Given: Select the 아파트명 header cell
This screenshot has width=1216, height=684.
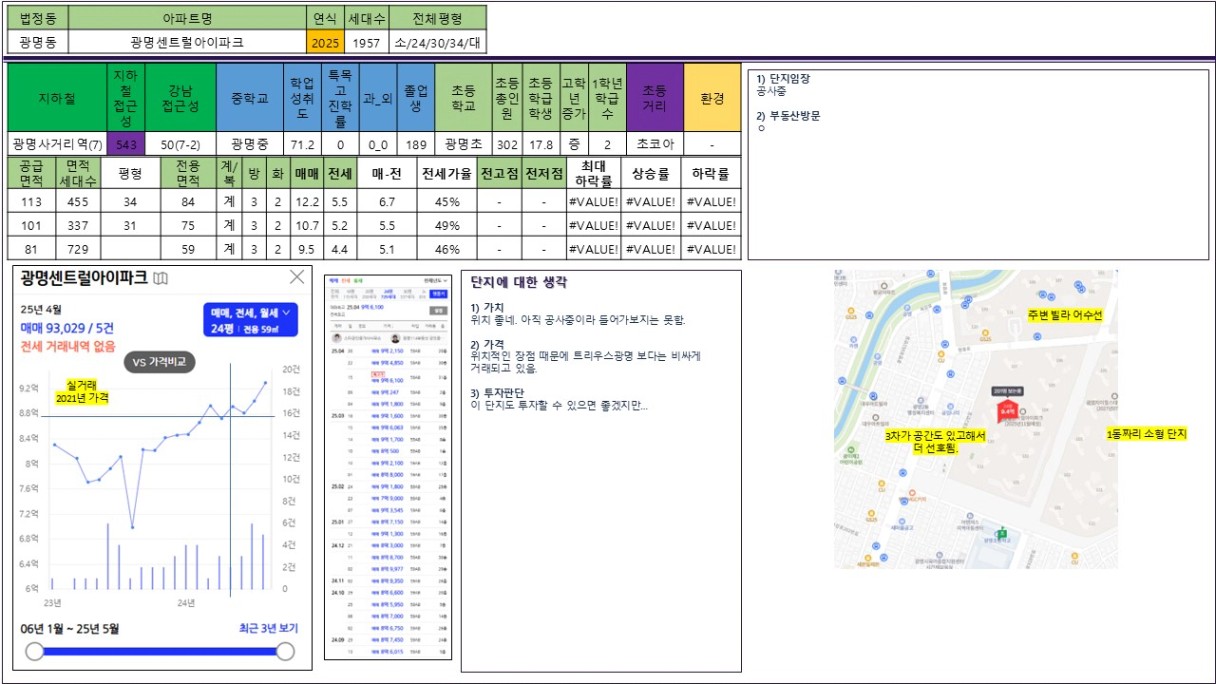Looking at the screenshot, I should [x=188, y=18].
